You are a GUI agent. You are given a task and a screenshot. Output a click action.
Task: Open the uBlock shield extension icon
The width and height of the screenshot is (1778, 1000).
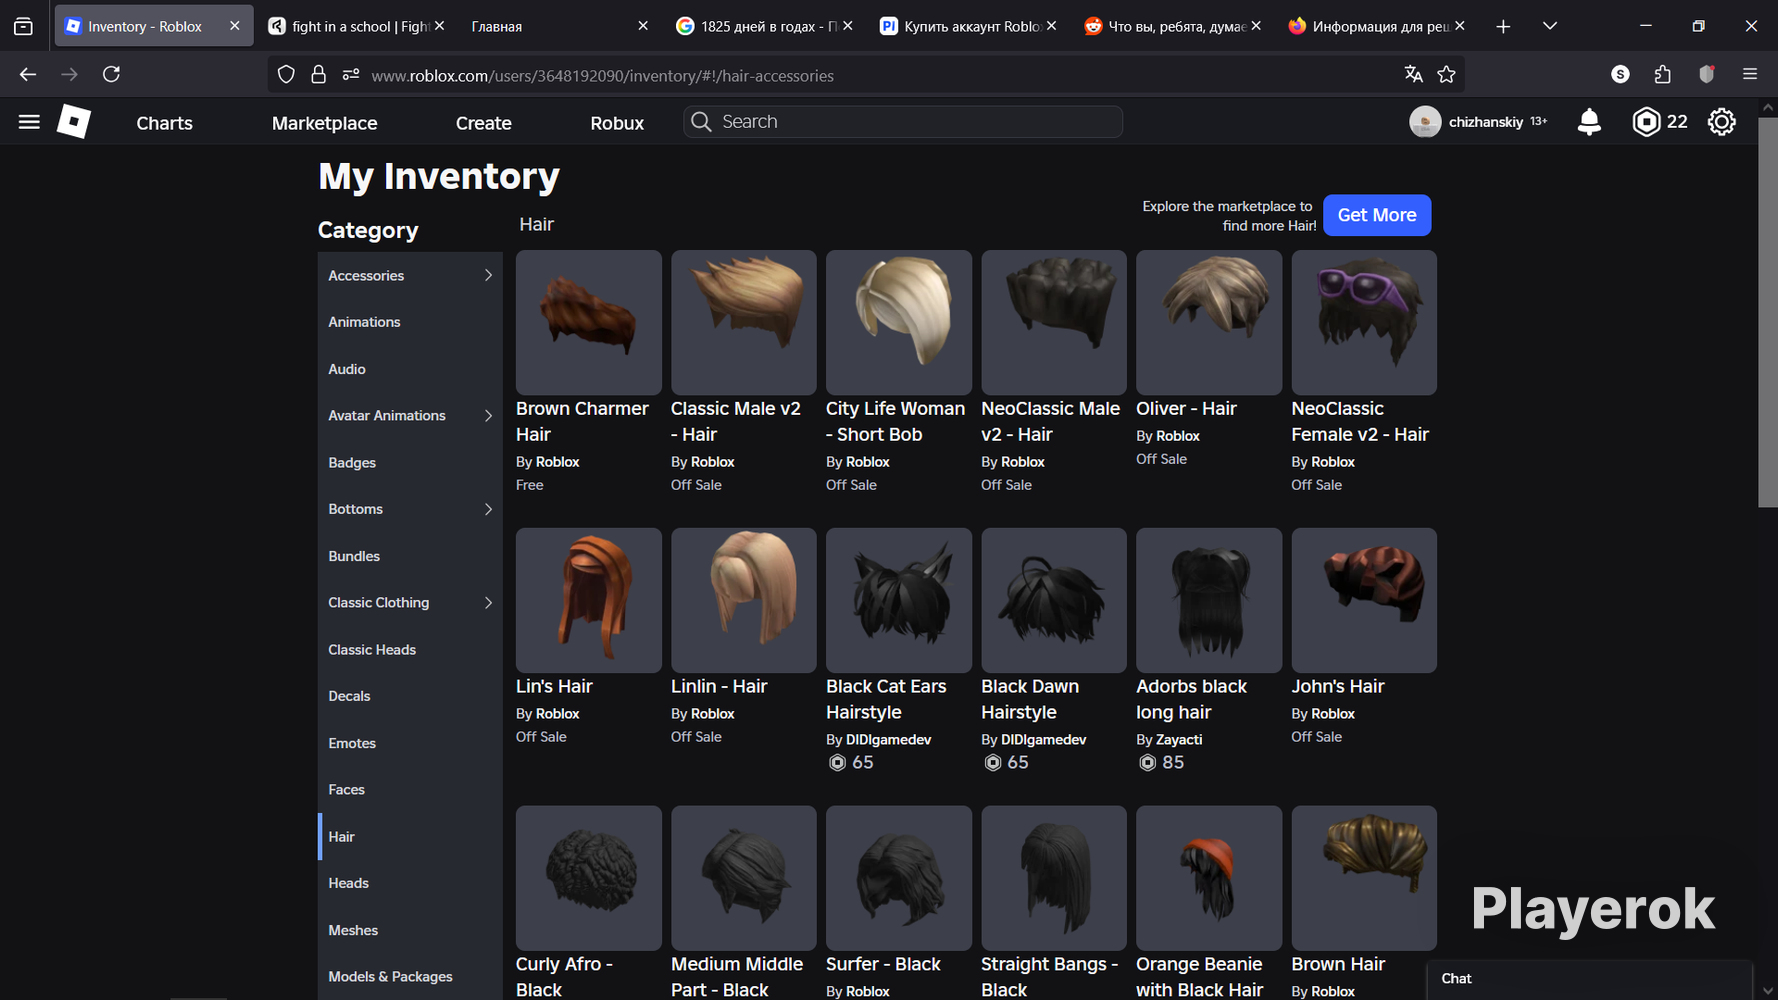click(x=1707, y=74)
